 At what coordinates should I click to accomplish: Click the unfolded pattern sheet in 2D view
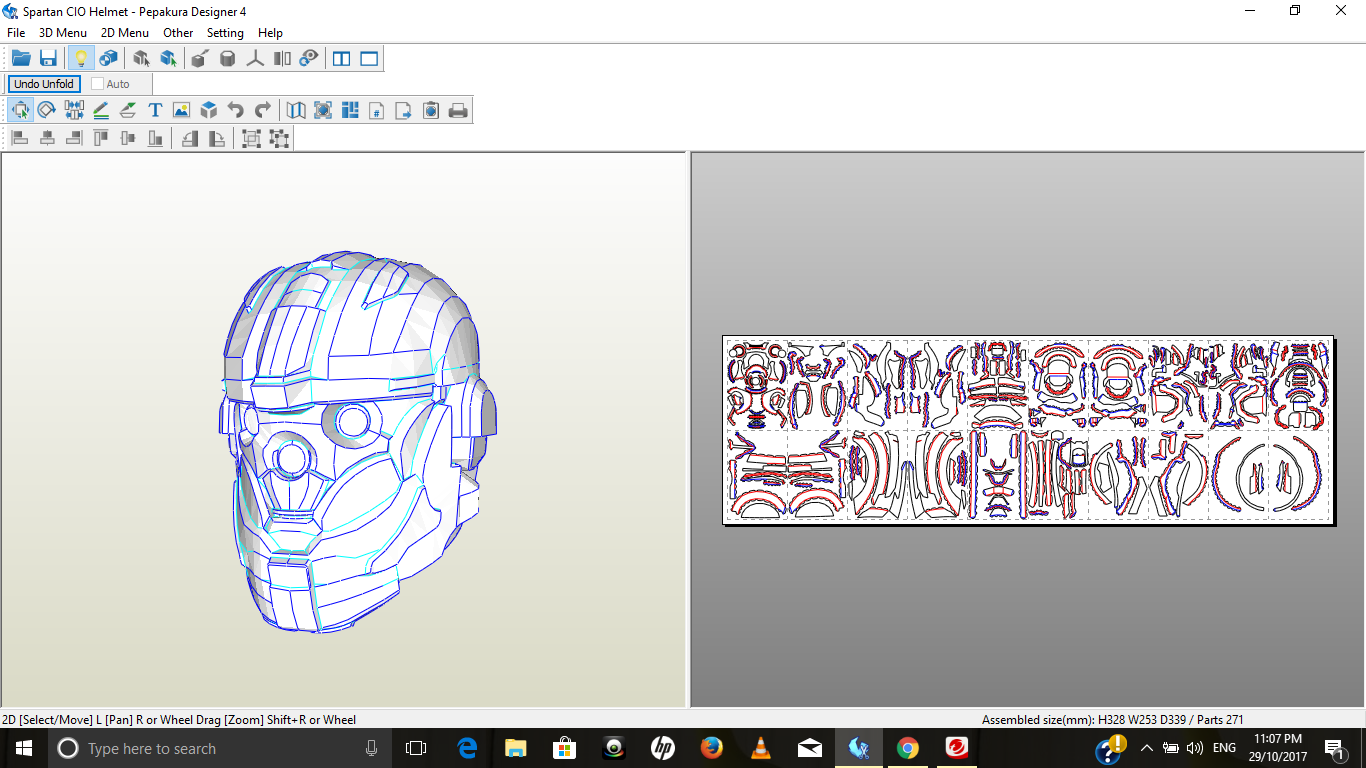1028,430
